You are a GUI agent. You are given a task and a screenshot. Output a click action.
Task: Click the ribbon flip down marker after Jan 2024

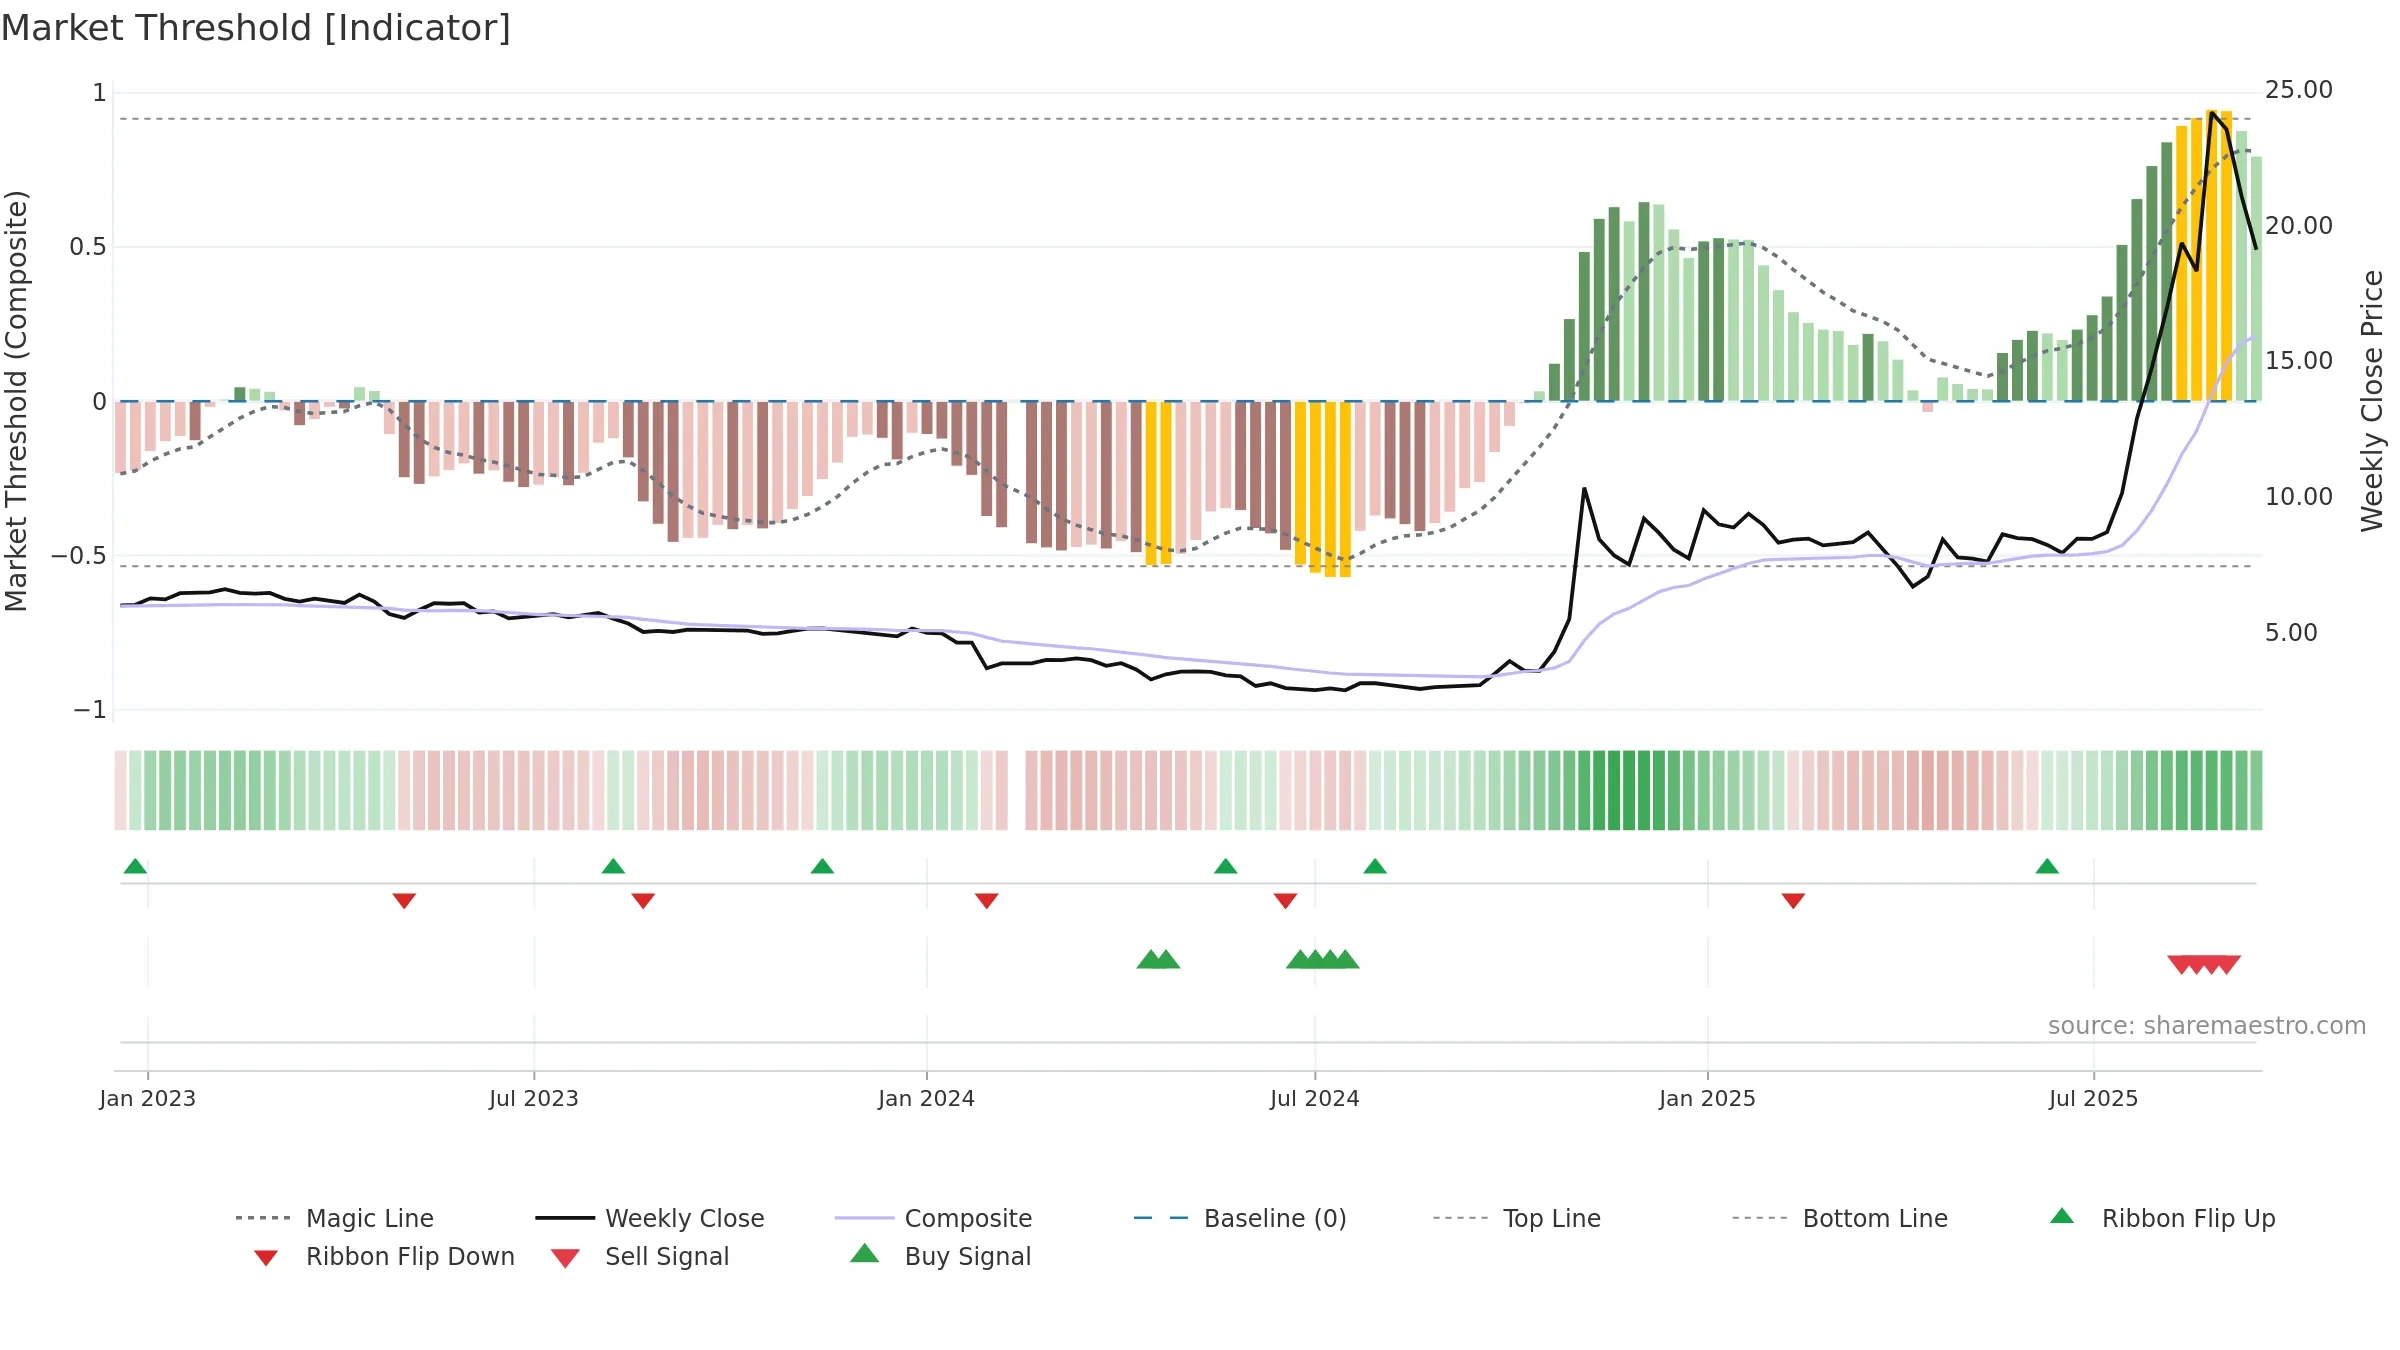987,901
